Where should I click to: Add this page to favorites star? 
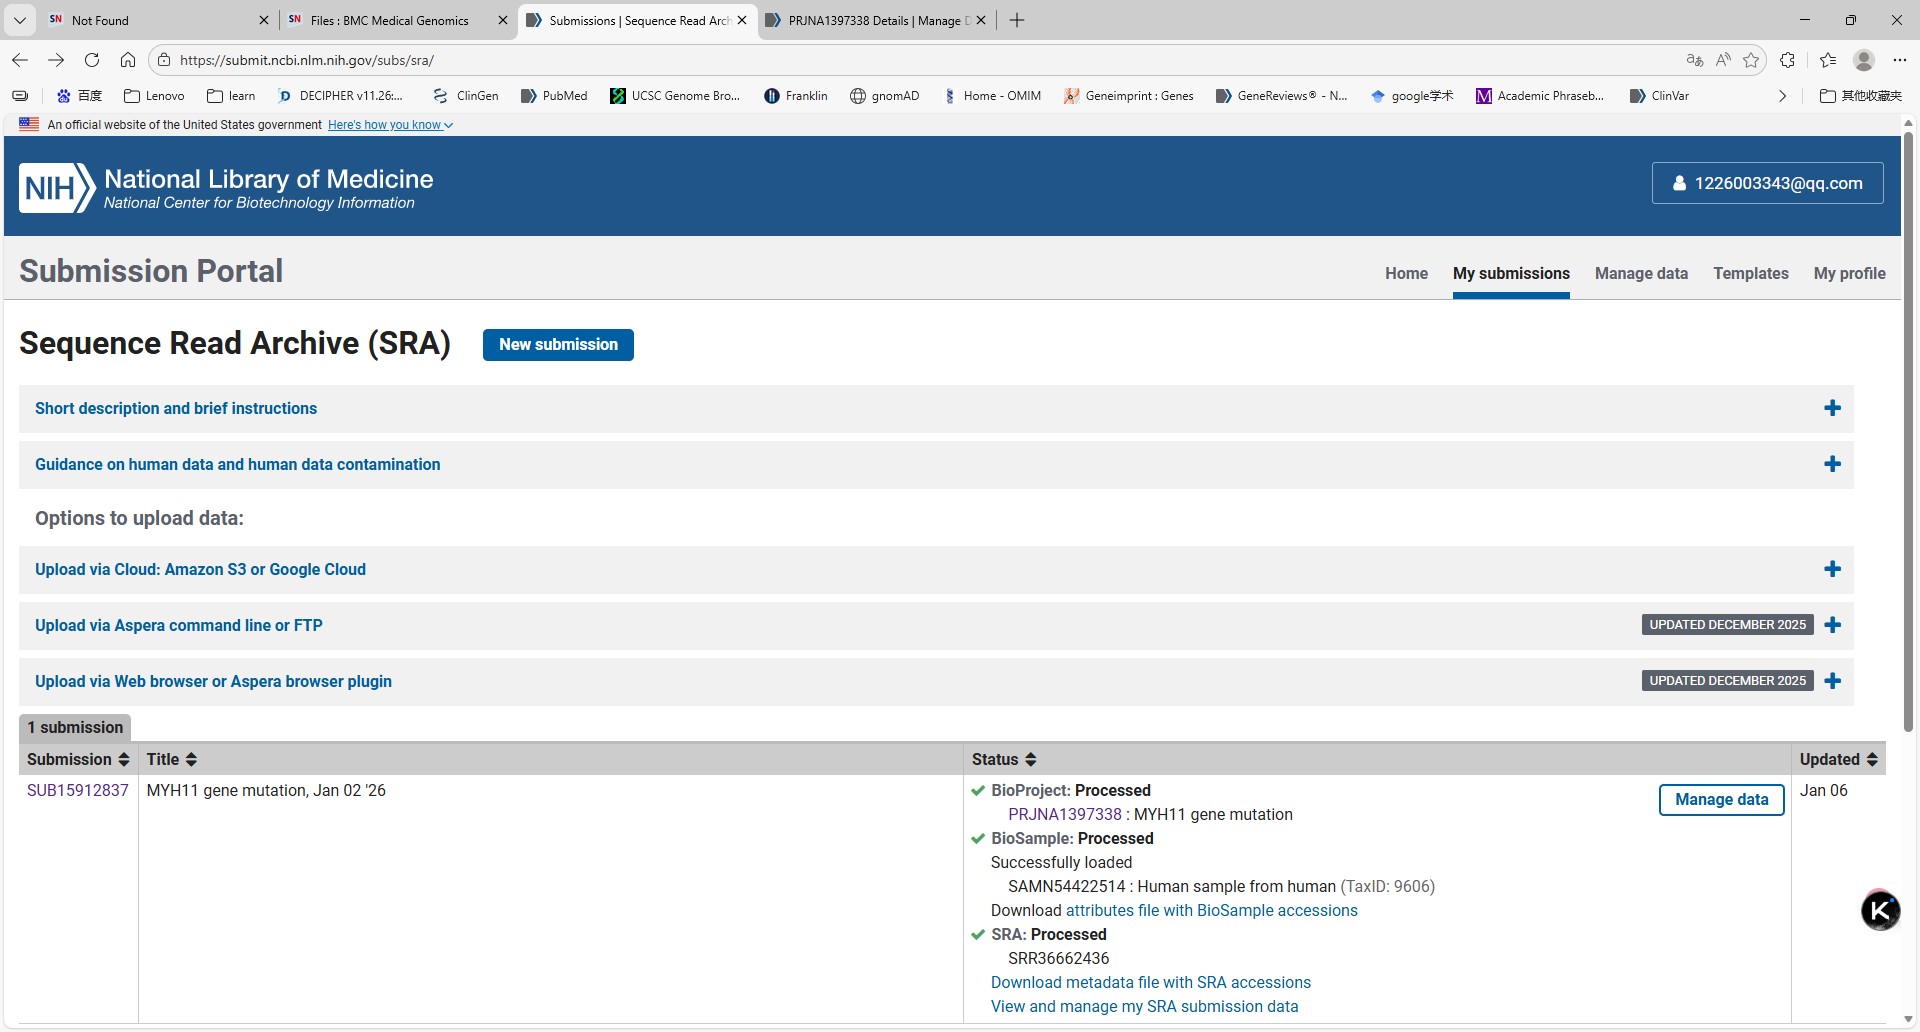tap(1751, 60)
